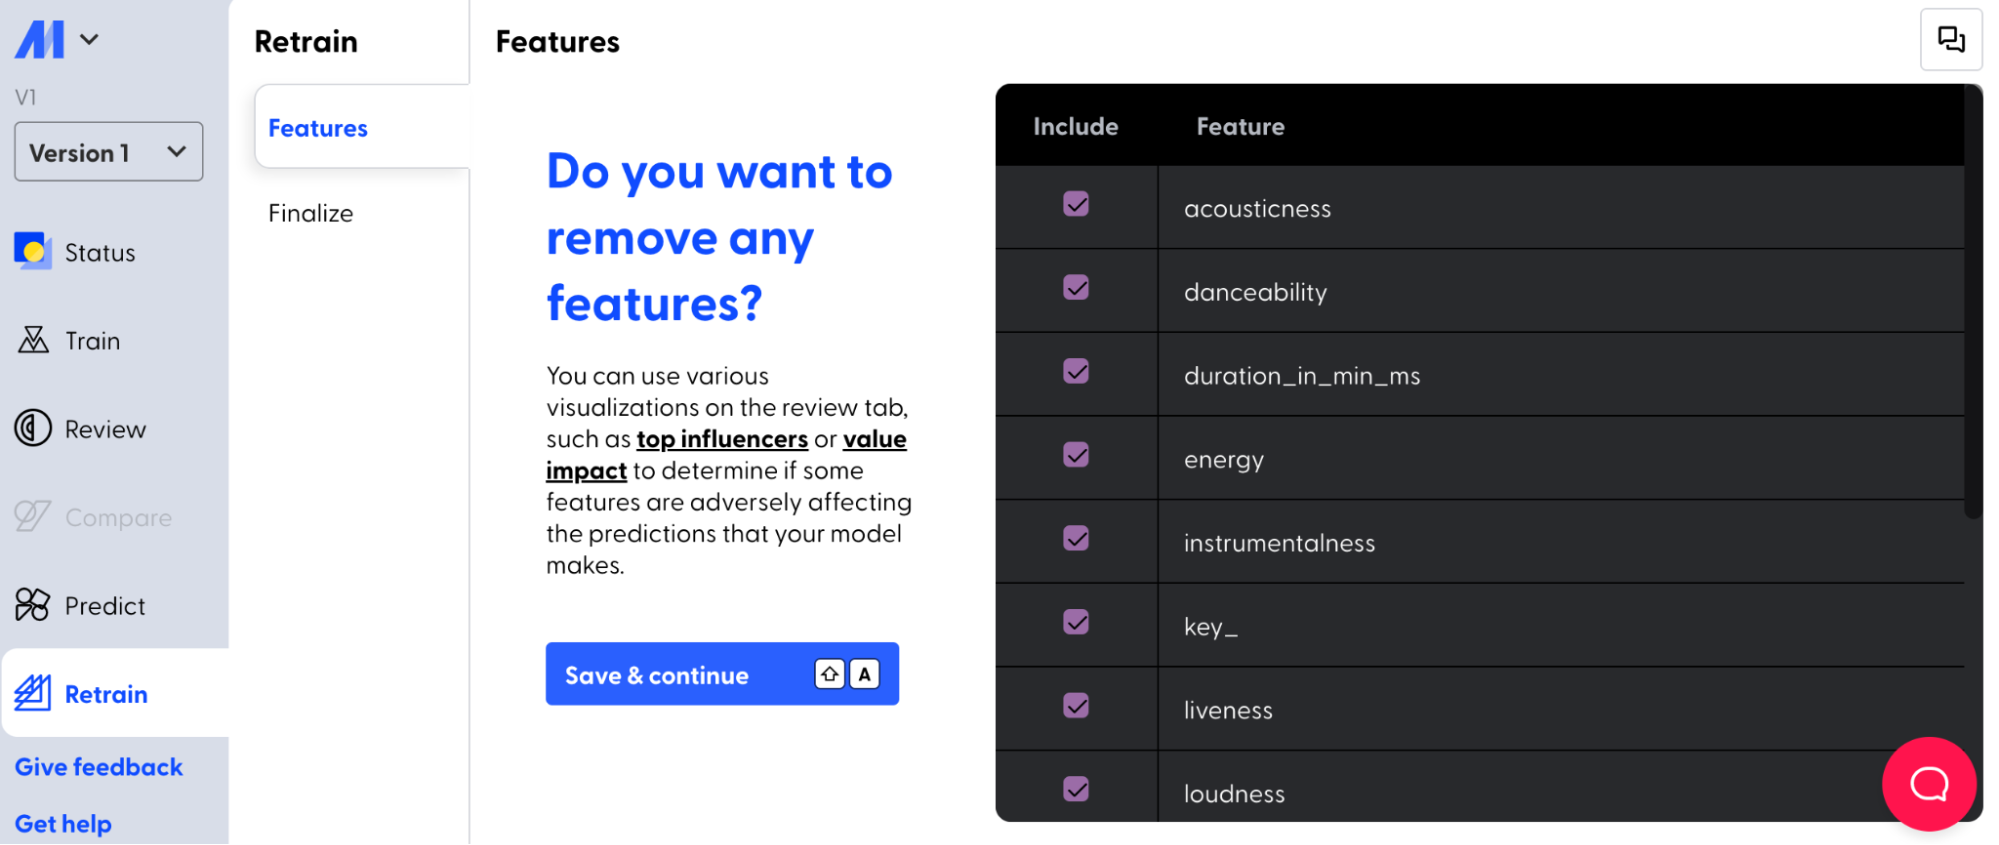Switch to the Finalize step tab
This screenshot has width=1999, height=845.
point(311,213)
